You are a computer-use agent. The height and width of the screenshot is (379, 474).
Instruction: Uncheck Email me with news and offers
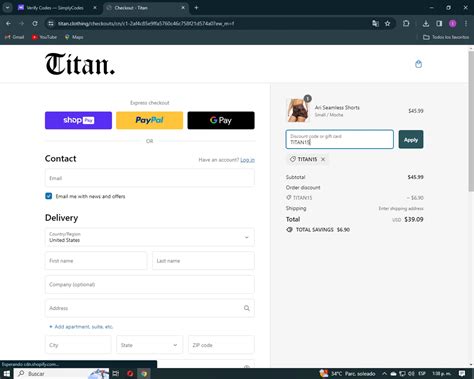coord(49,196)
